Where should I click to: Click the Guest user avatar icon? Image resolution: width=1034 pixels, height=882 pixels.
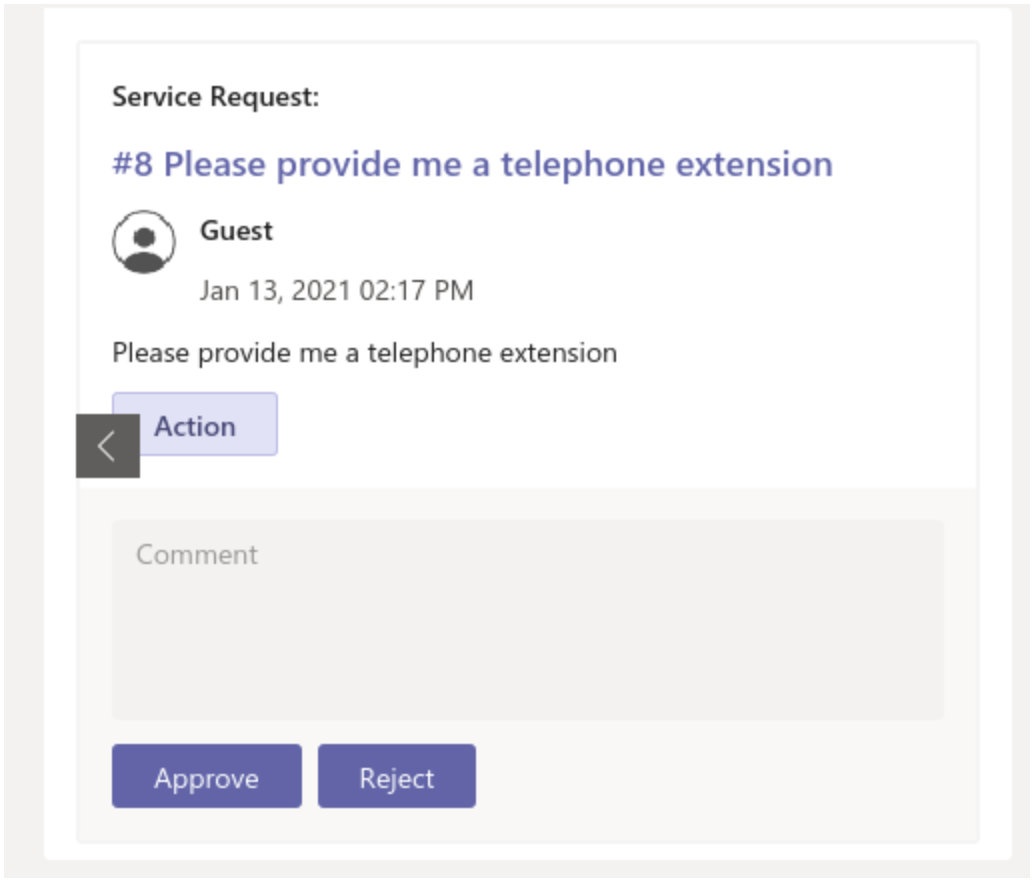(144, 241)
